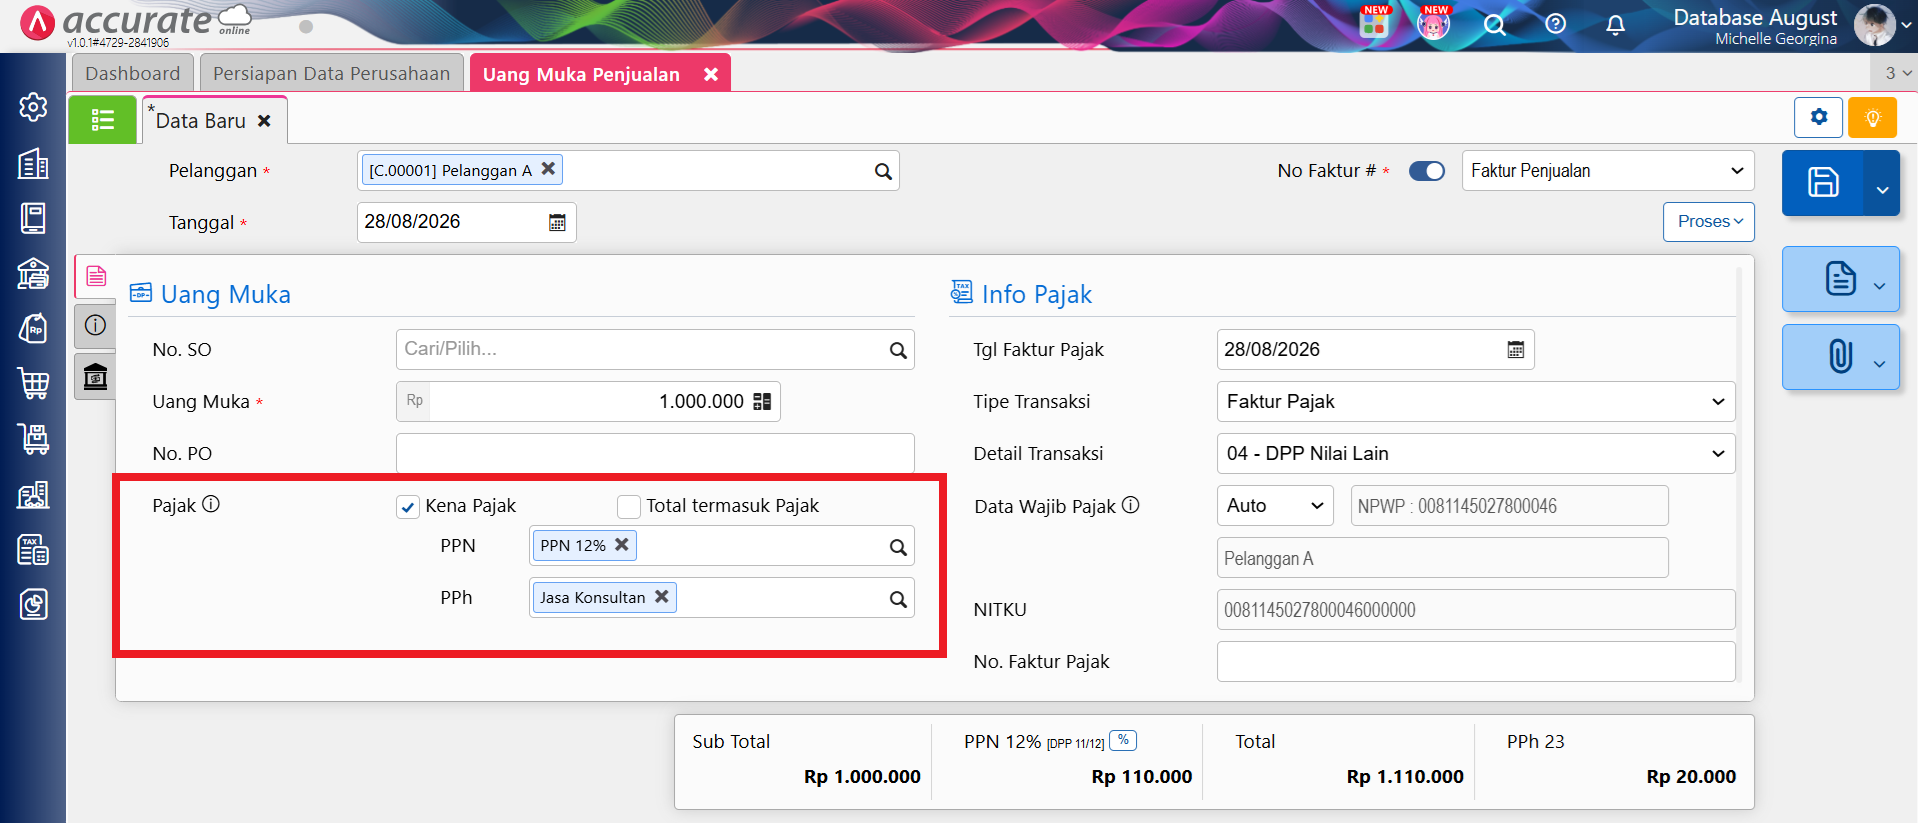Open the fixed assets sidebar icon

click(33, 494)
